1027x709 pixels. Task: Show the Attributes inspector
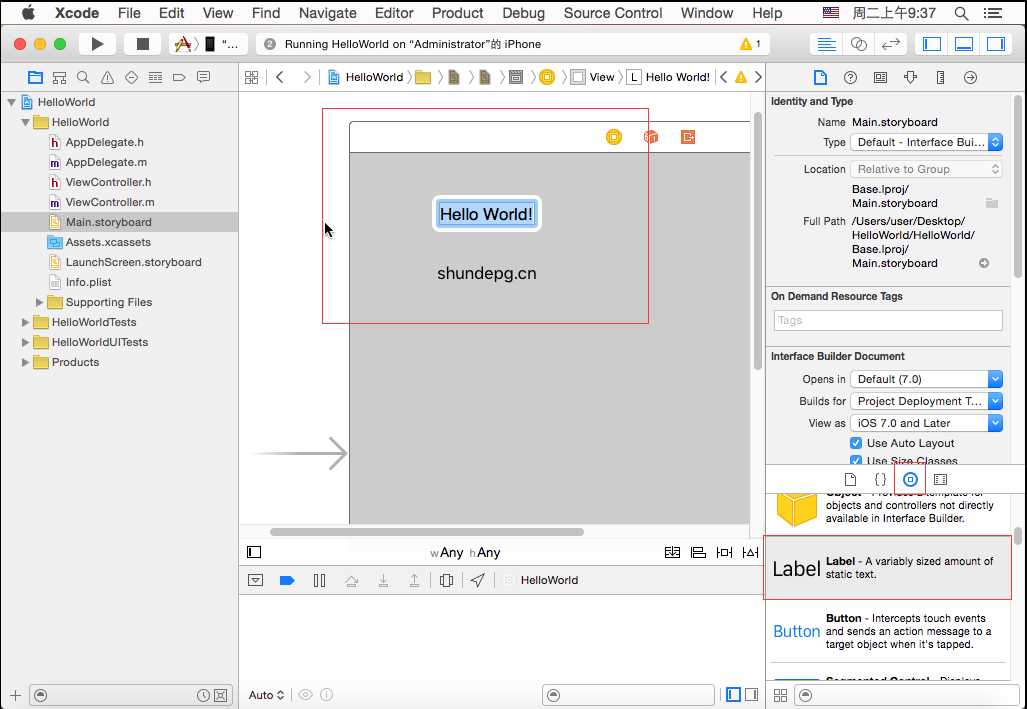(x=910, y=77)
